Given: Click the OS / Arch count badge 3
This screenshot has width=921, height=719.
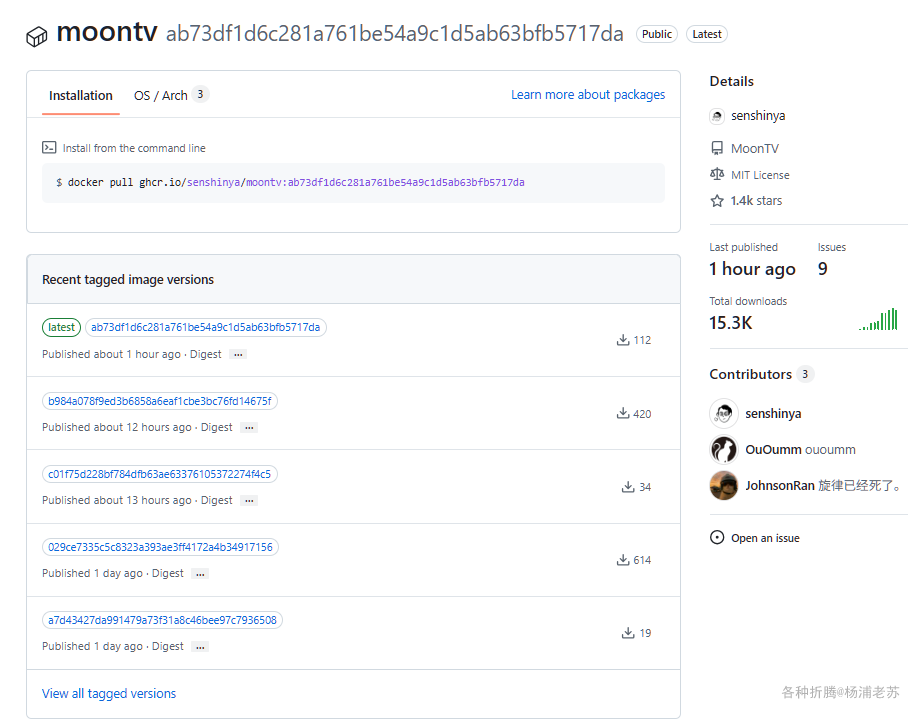Looking at the screenshot, I should pyautogui.click(x=200, y=94).
